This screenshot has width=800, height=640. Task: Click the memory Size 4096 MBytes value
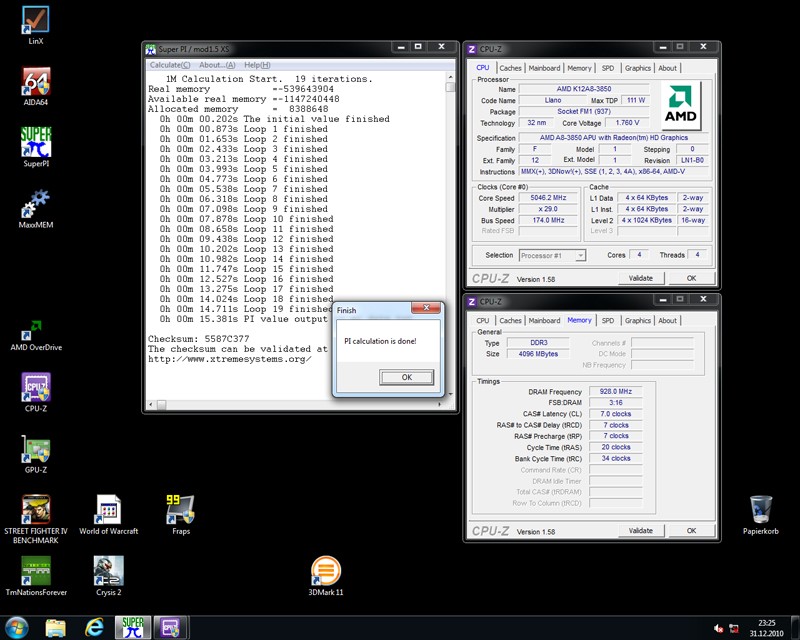(x=538, y=354)
